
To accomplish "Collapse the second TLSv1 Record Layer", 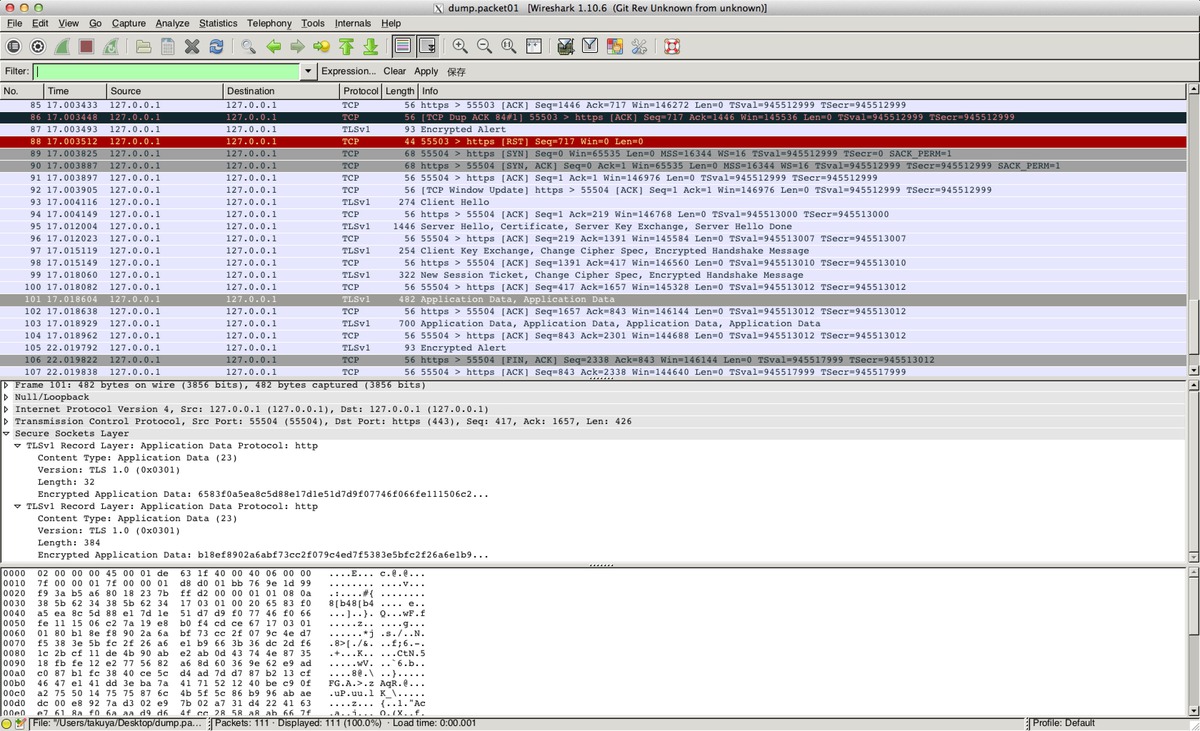I will pyautogui.click(x=18, y=506).
